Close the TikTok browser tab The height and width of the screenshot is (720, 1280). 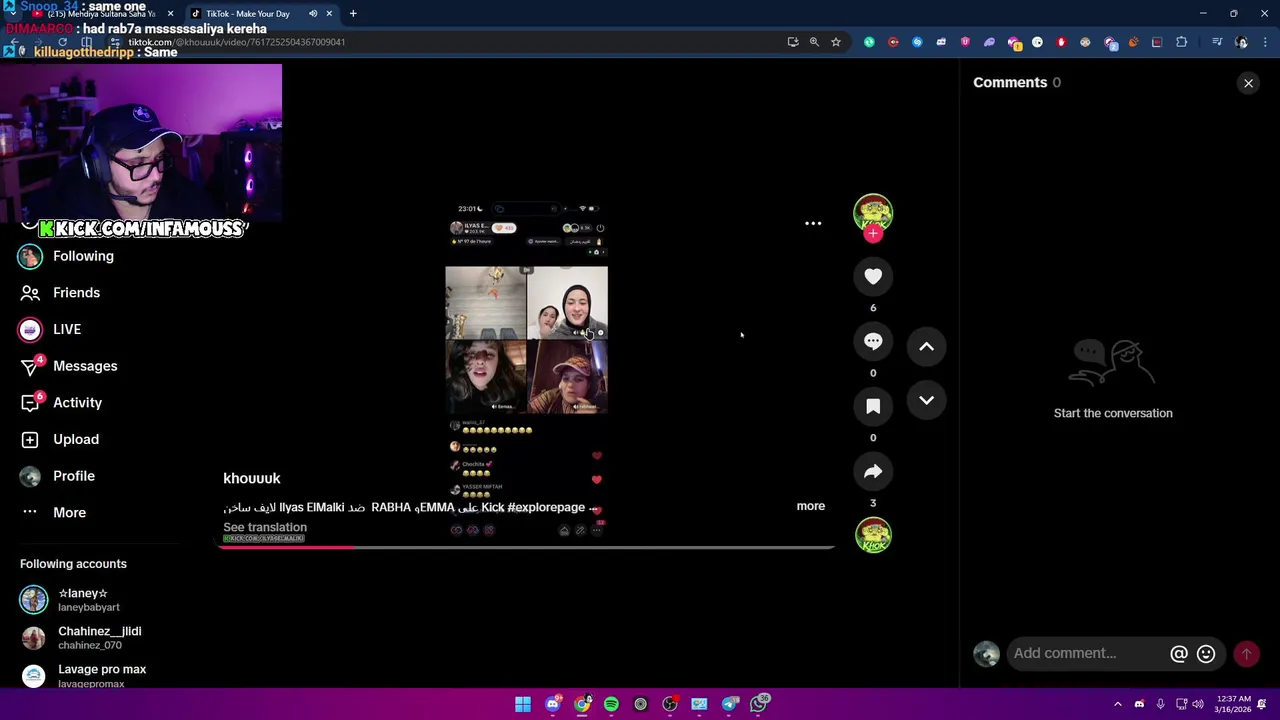[x=329, y=14]
